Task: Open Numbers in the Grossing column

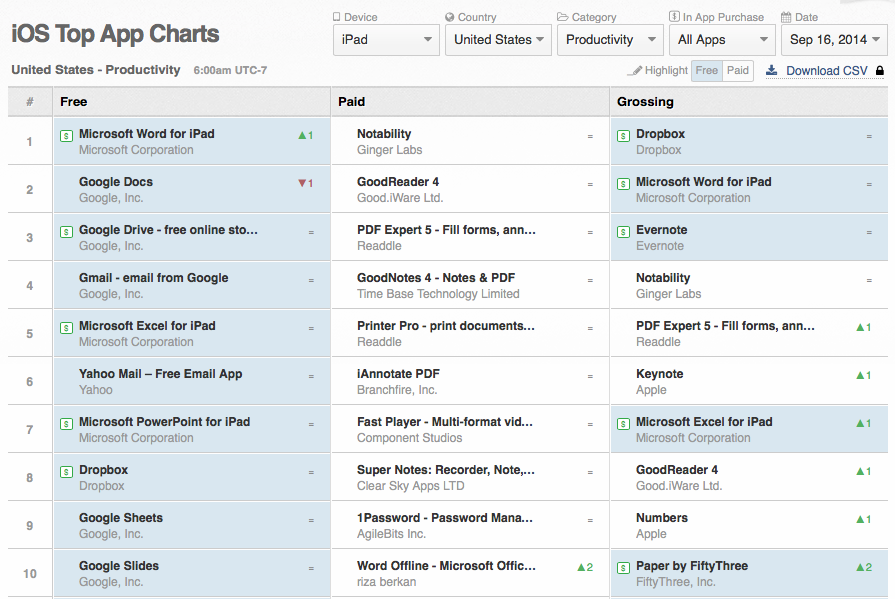Action: pyautogui.click(x=662, y=517)
